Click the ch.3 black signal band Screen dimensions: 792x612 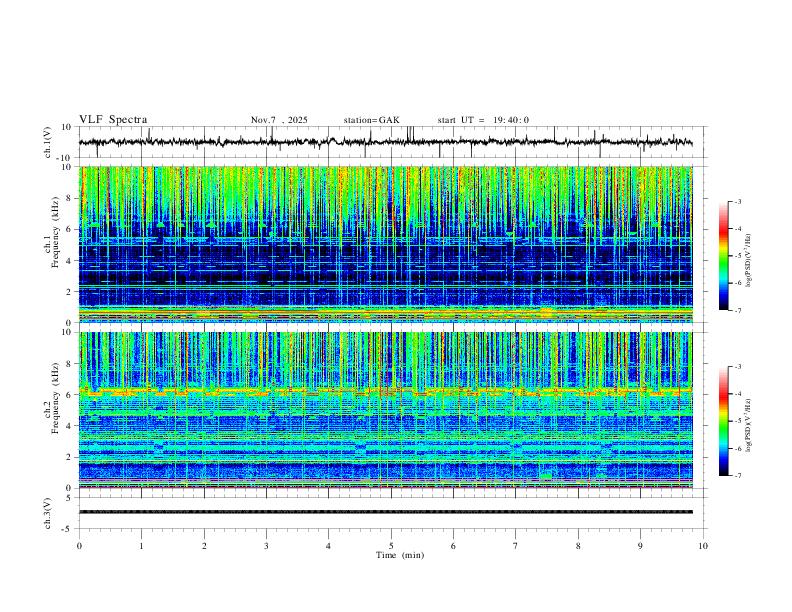385,512
